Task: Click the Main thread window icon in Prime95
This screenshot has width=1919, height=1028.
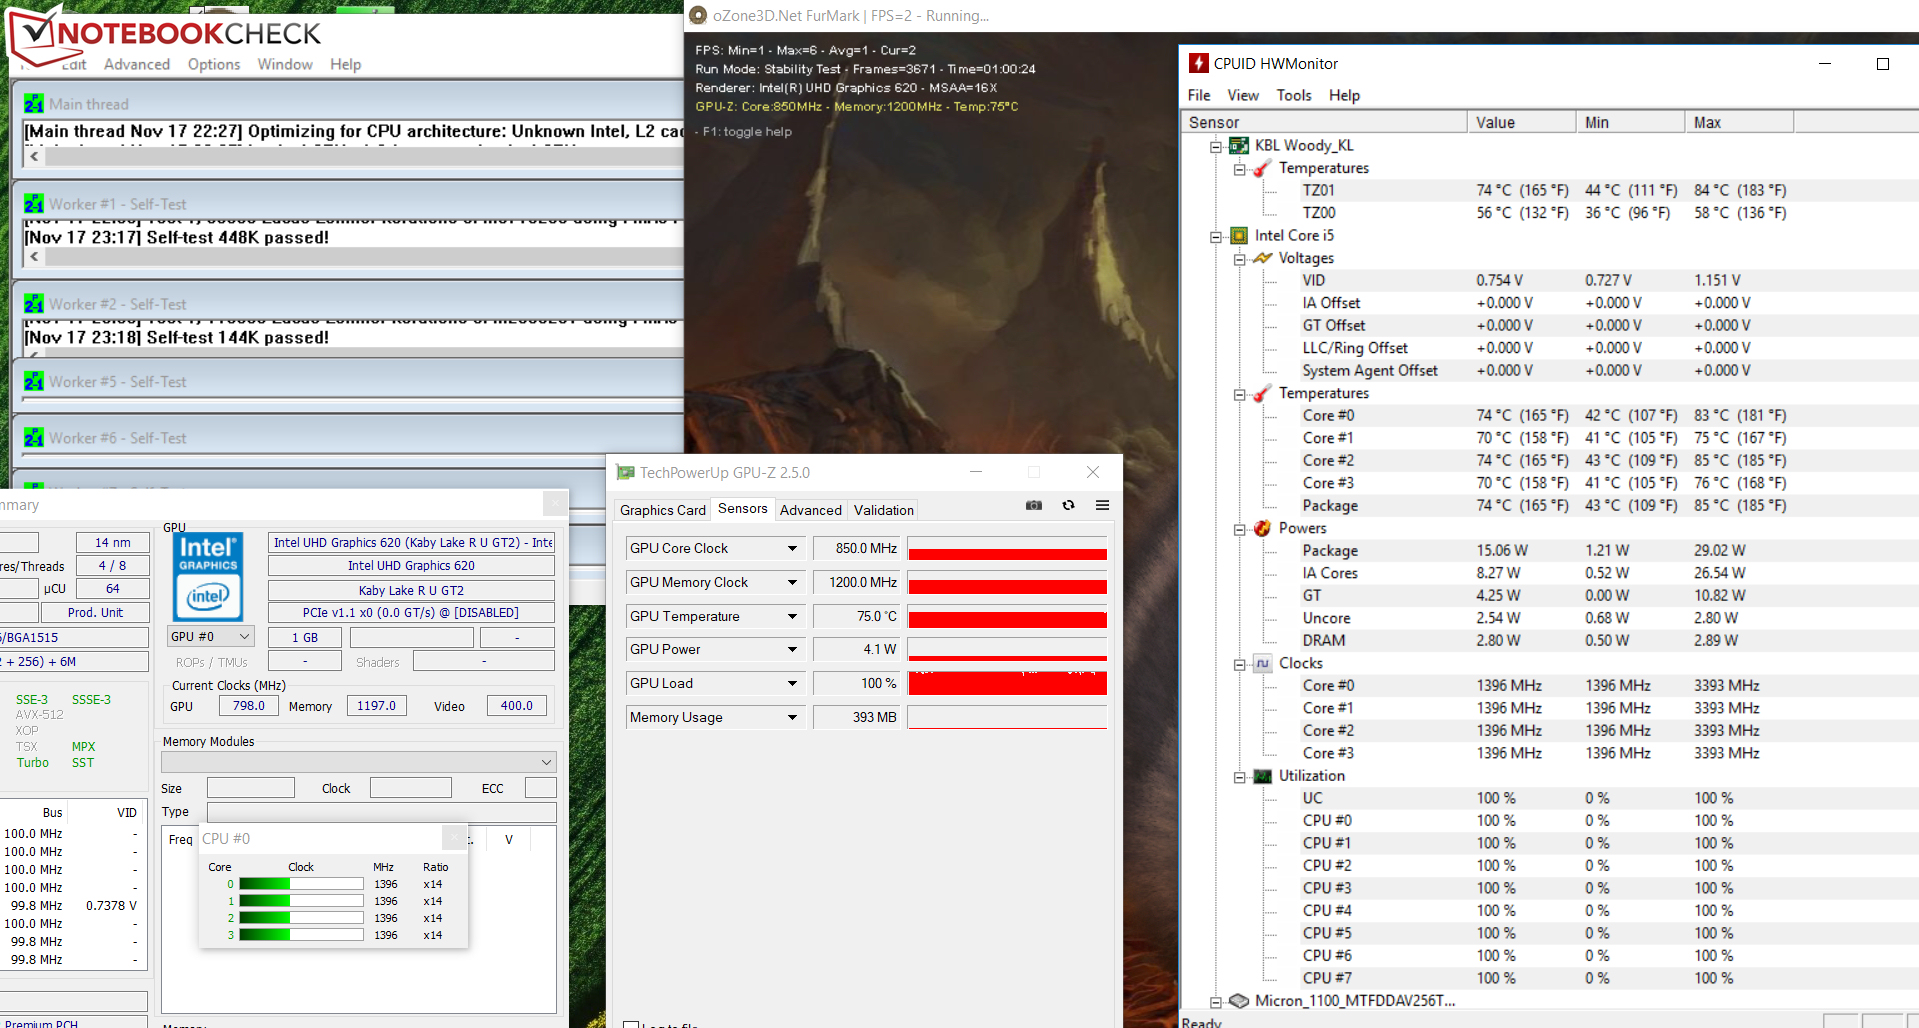Action: [34, 104]
